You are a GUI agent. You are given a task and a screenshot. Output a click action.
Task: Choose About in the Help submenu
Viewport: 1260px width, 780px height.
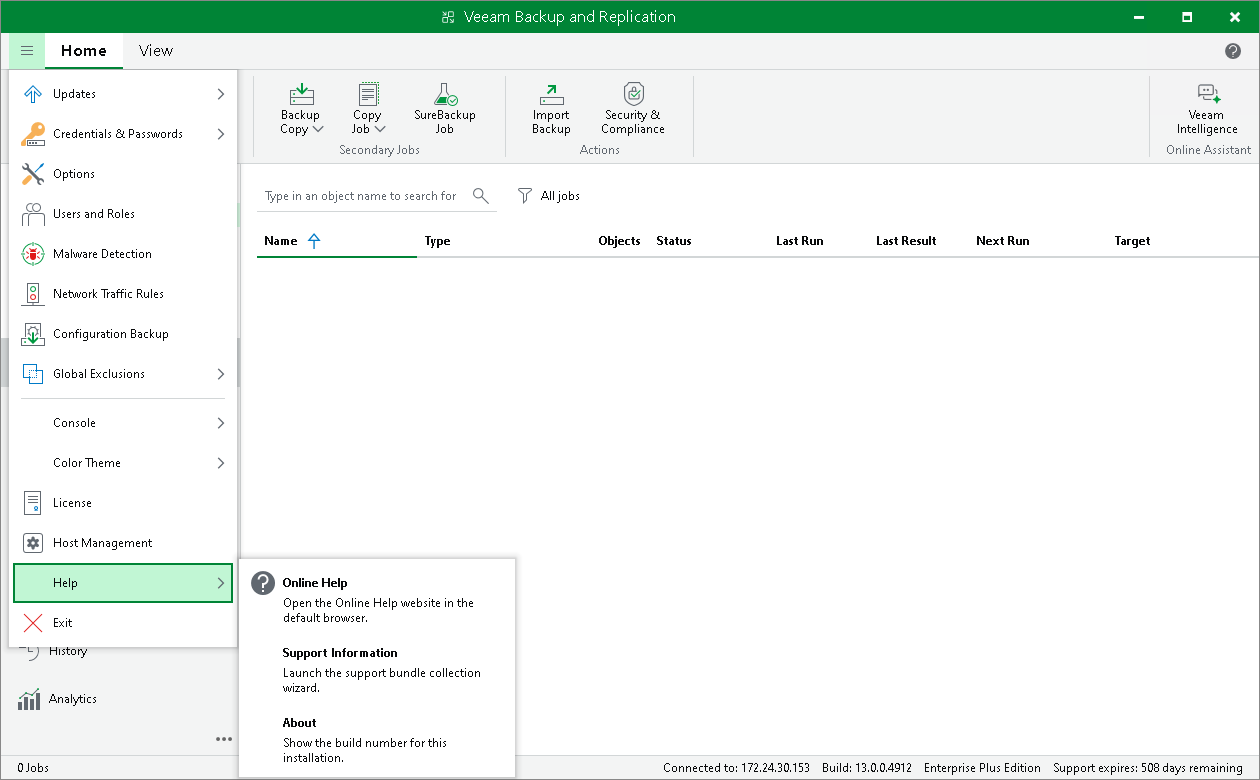tap(377, 740)
